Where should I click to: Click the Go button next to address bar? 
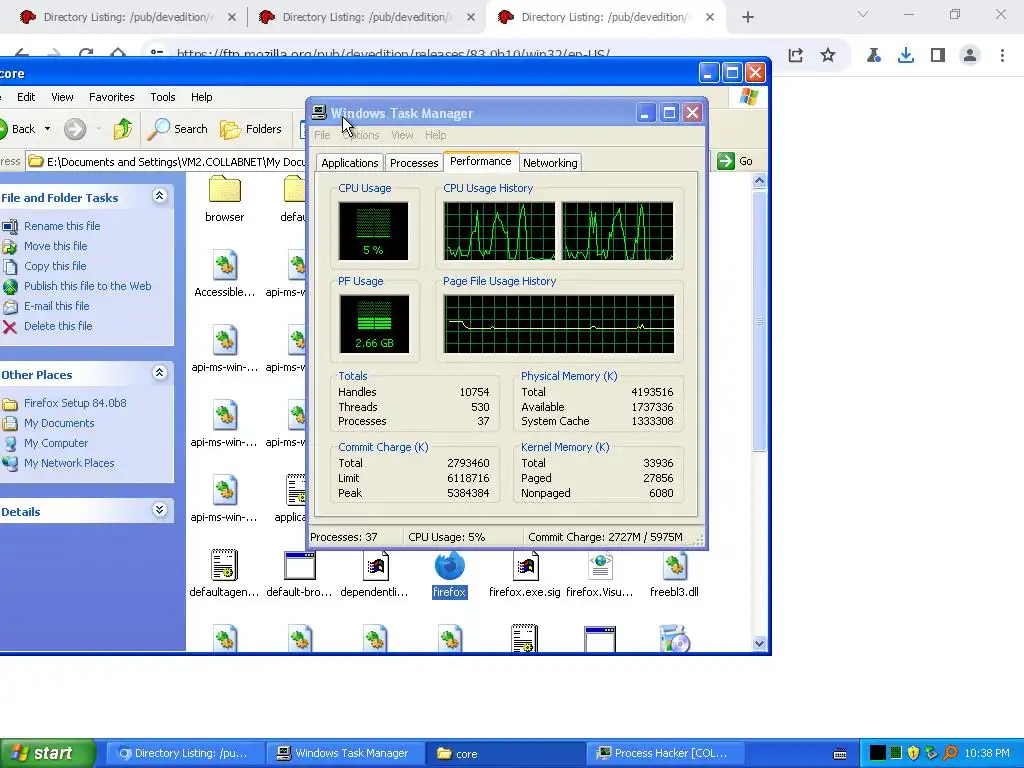pyautogui.click(x=735, y=161)
